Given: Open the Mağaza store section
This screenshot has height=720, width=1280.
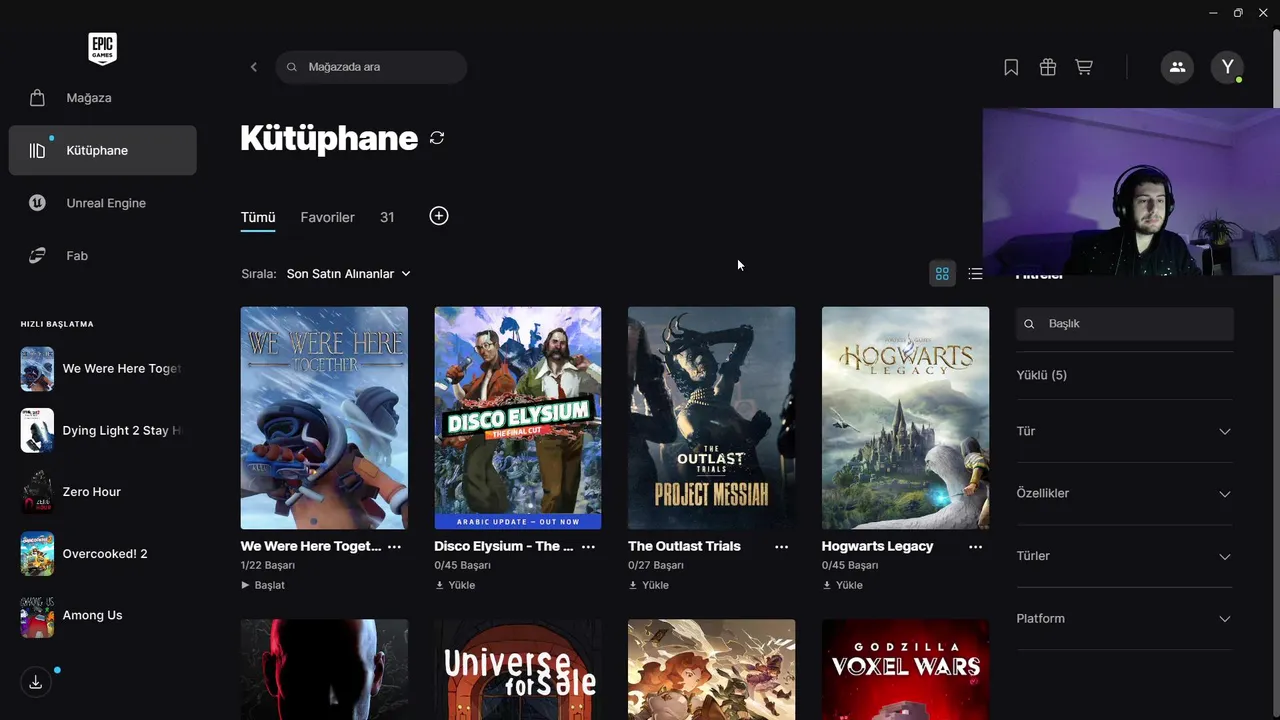Looking at the screenshot, I should (102, 98).
